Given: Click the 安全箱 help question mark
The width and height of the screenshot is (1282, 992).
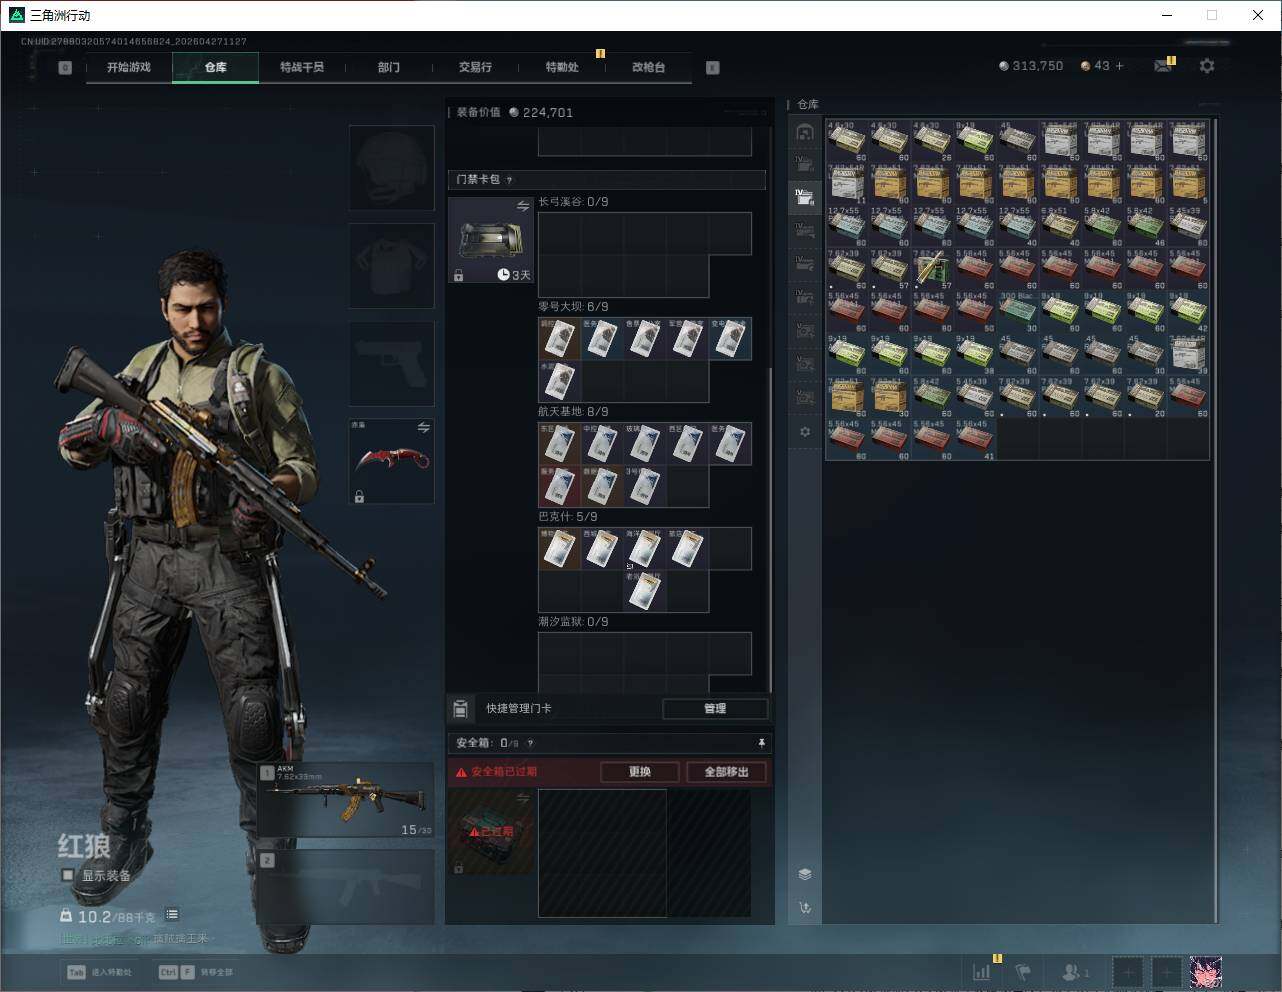Looking at the screenshot, I should coord(530,743).
